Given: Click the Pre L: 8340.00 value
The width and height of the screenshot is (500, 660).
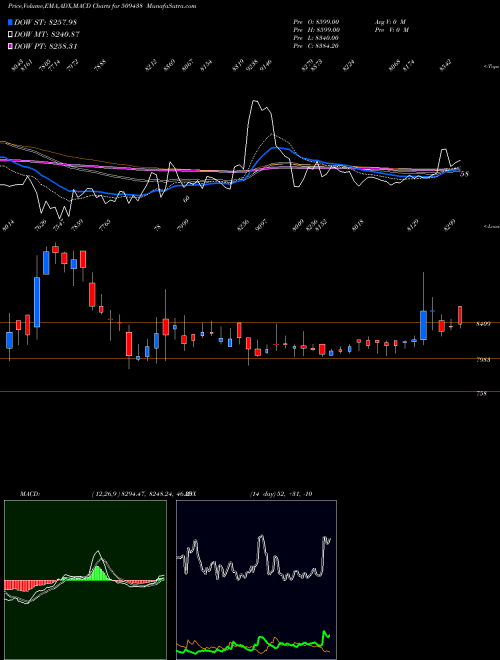Looking at the screenshot, I should [x=317, y=38].
